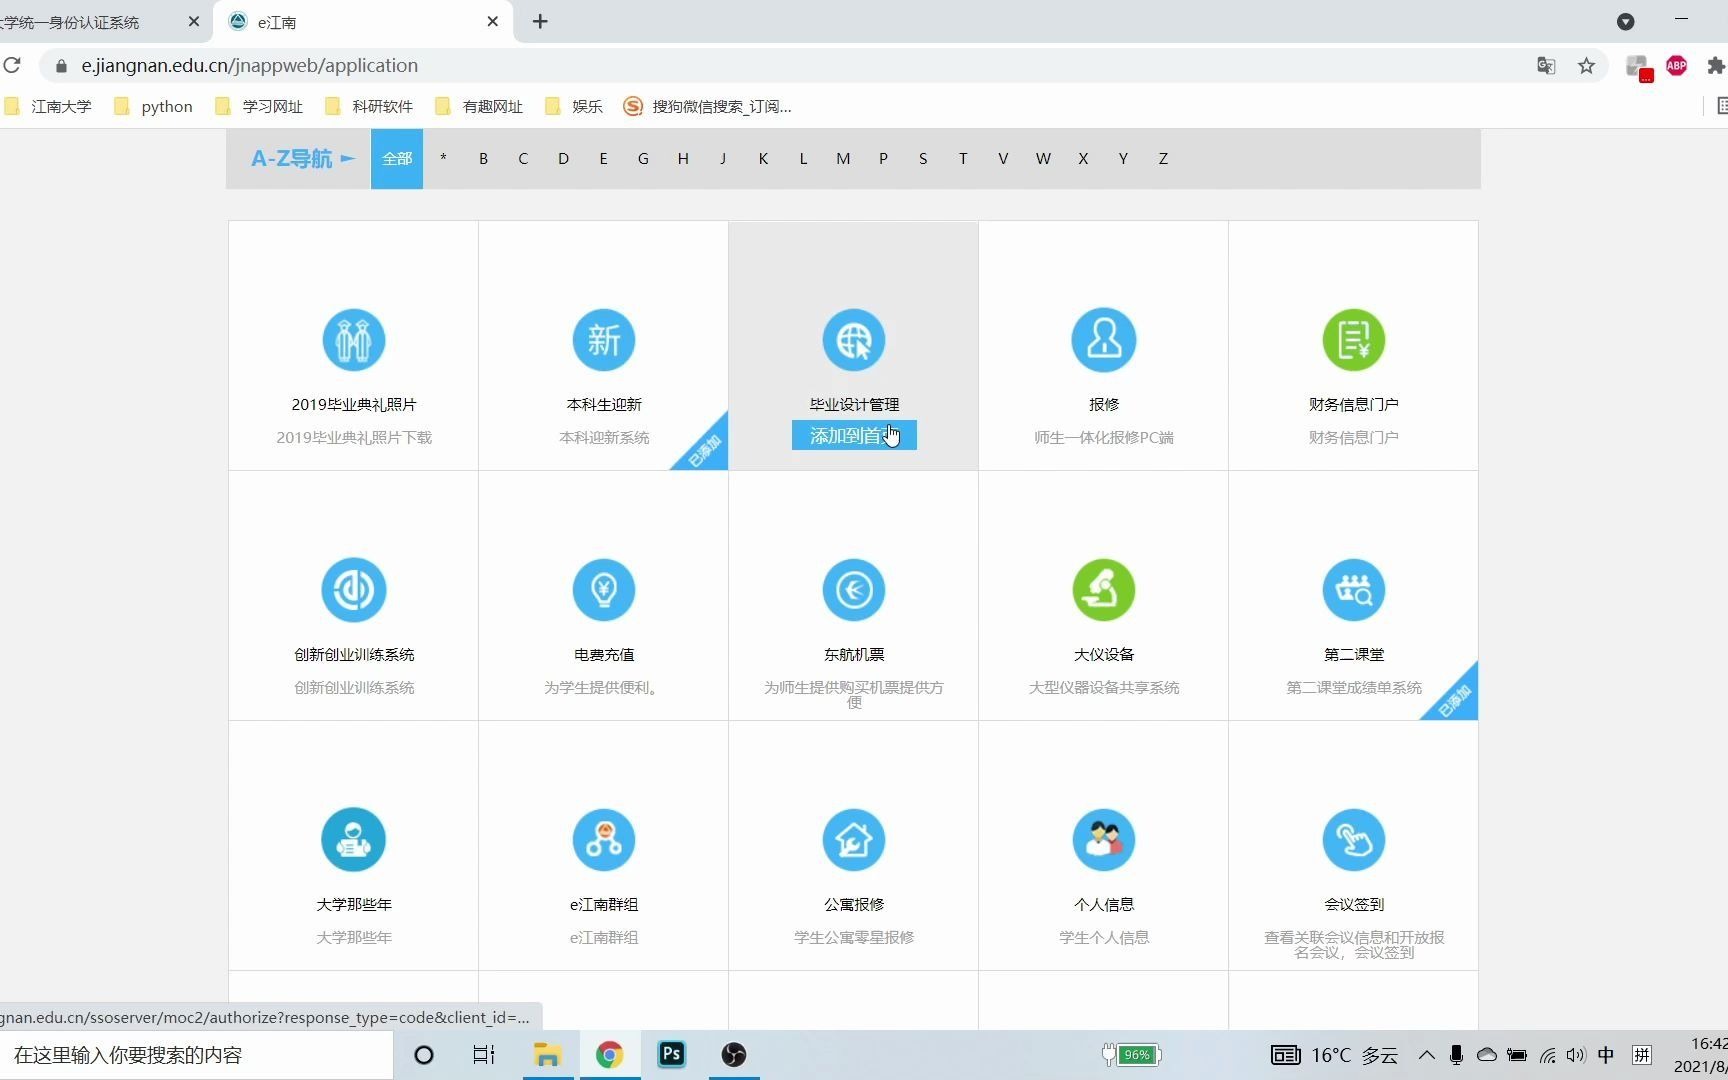Click the 个人信息 title text
Image resolution: width=1728 pixels, height=1080 pixels.
(1104, 905)
